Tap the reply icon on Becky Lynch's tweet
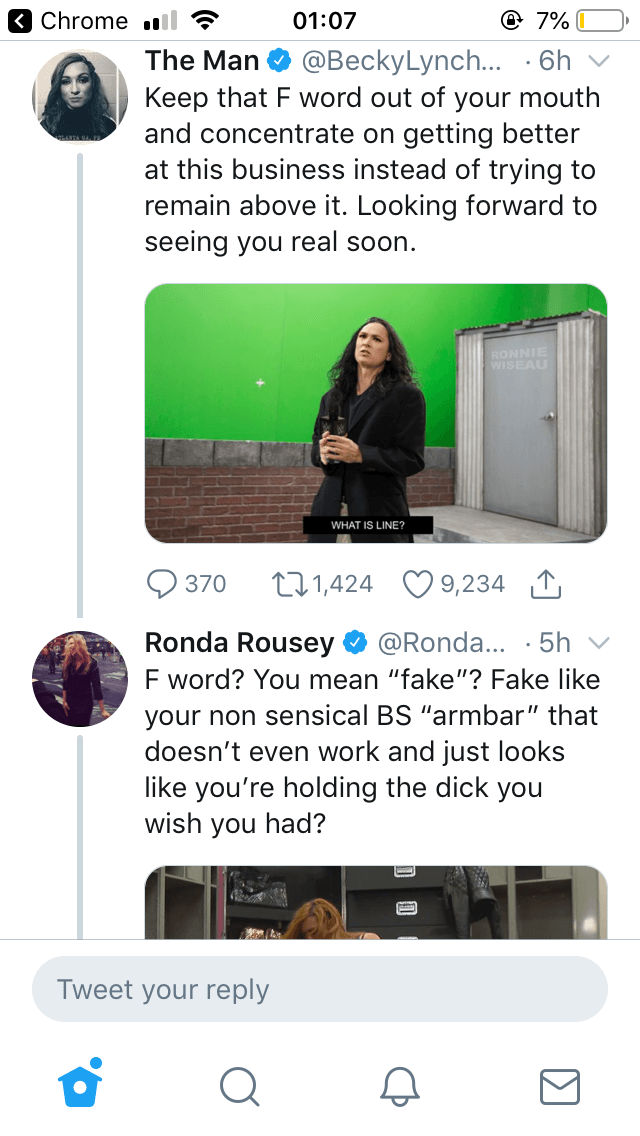The image size is (640, 1136). (x=162, y=584)
